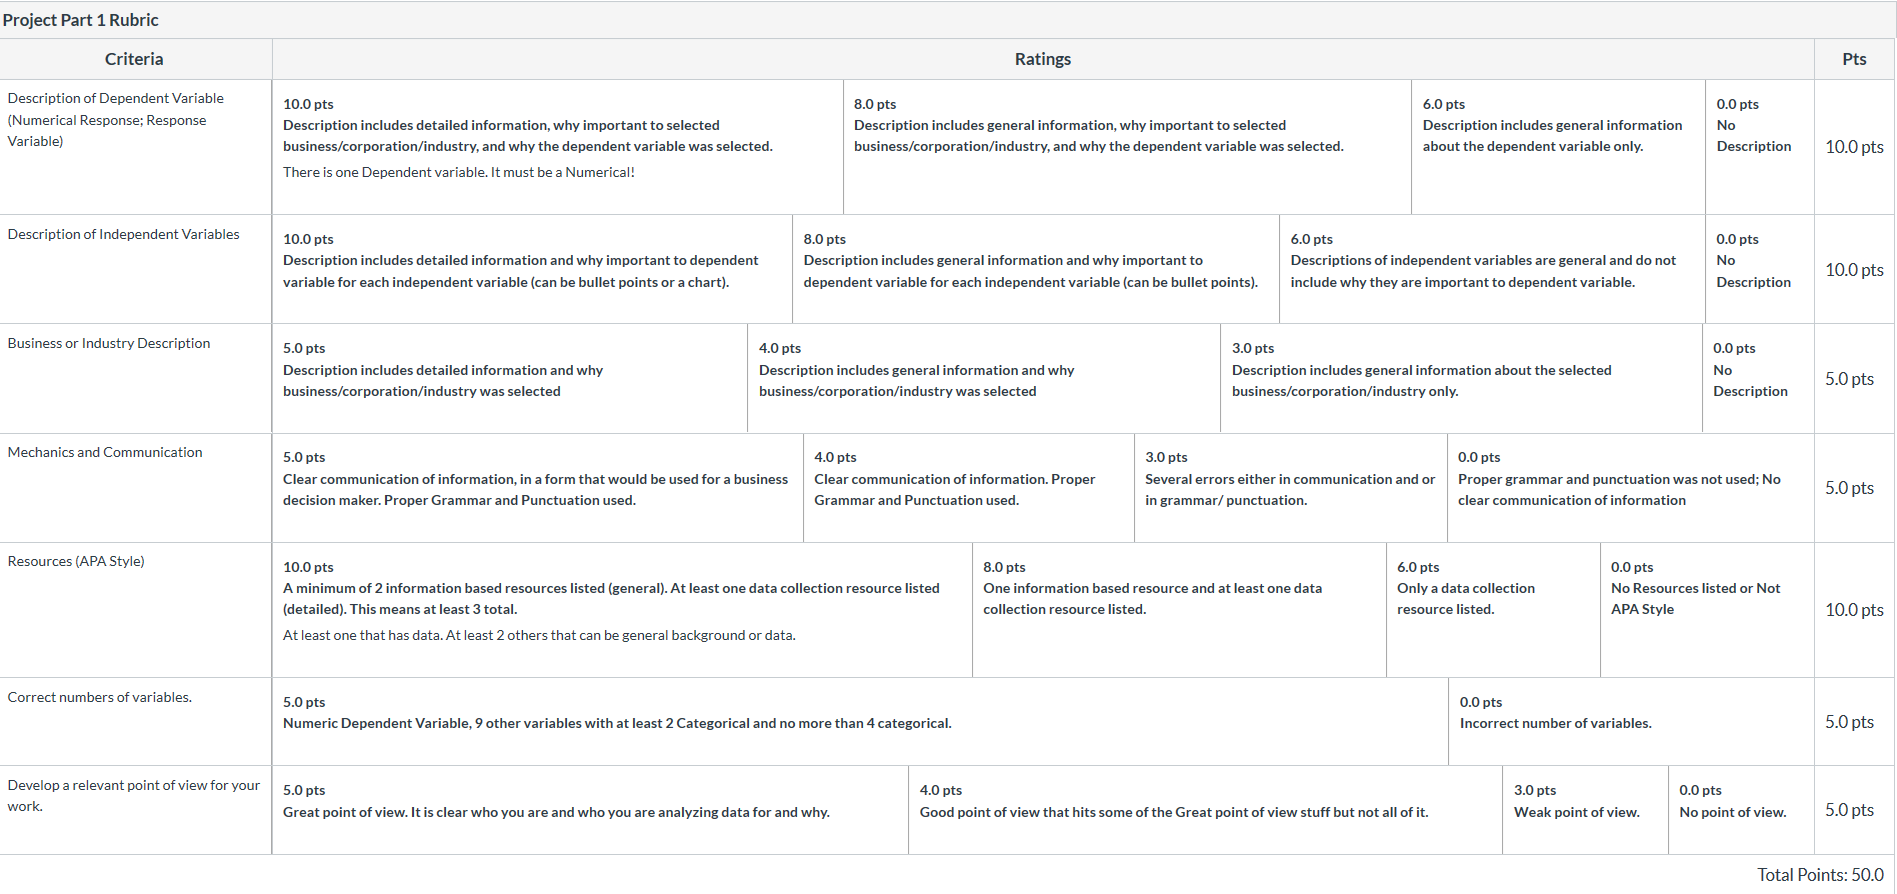Image resolution: width=1897 pixels, height=894 pixels.
Task: Choose 0.0 pts Mechanics rating with grammar issues
Action: pyautogui.click(x=1631, y=488)
